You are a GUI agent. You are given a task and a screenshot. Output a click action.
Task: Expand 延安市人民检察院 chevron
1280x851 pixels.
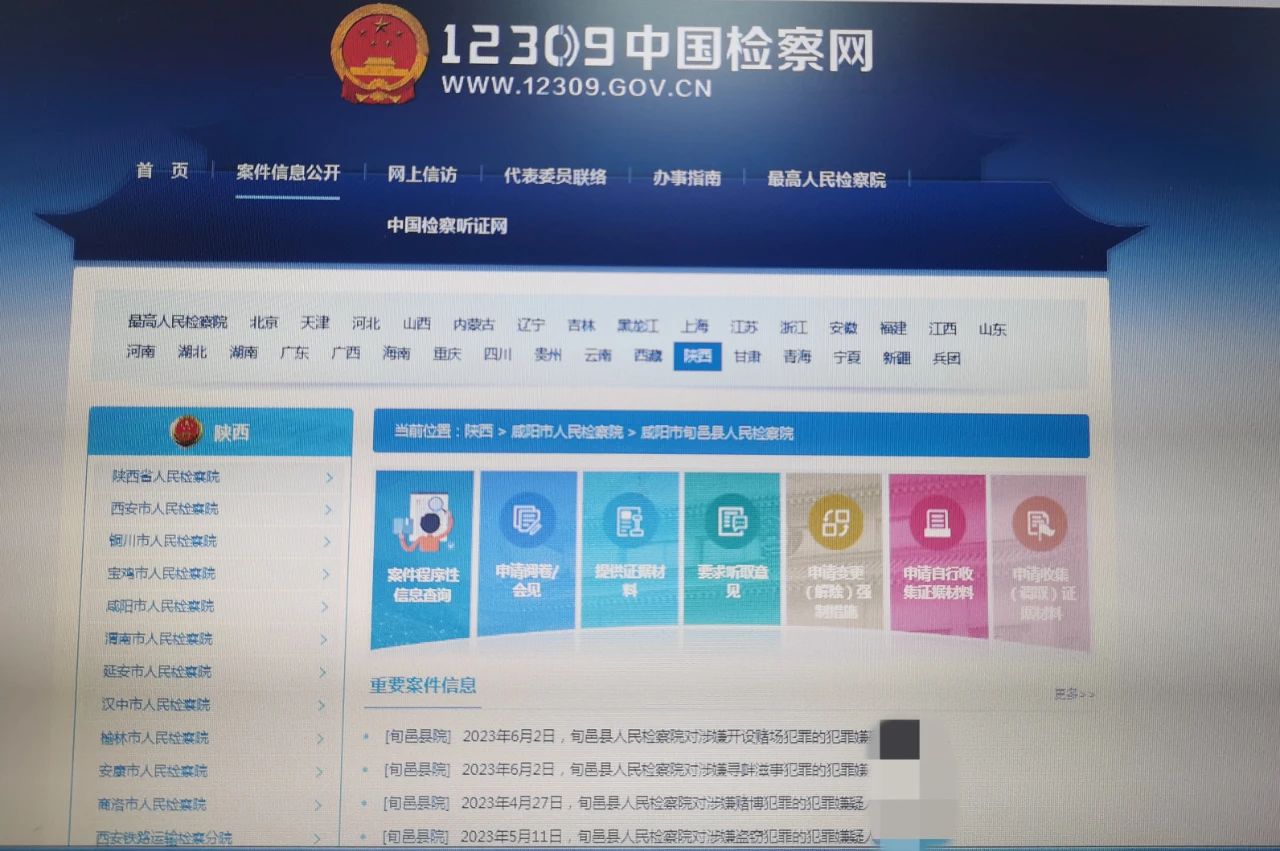coord(323,673)
